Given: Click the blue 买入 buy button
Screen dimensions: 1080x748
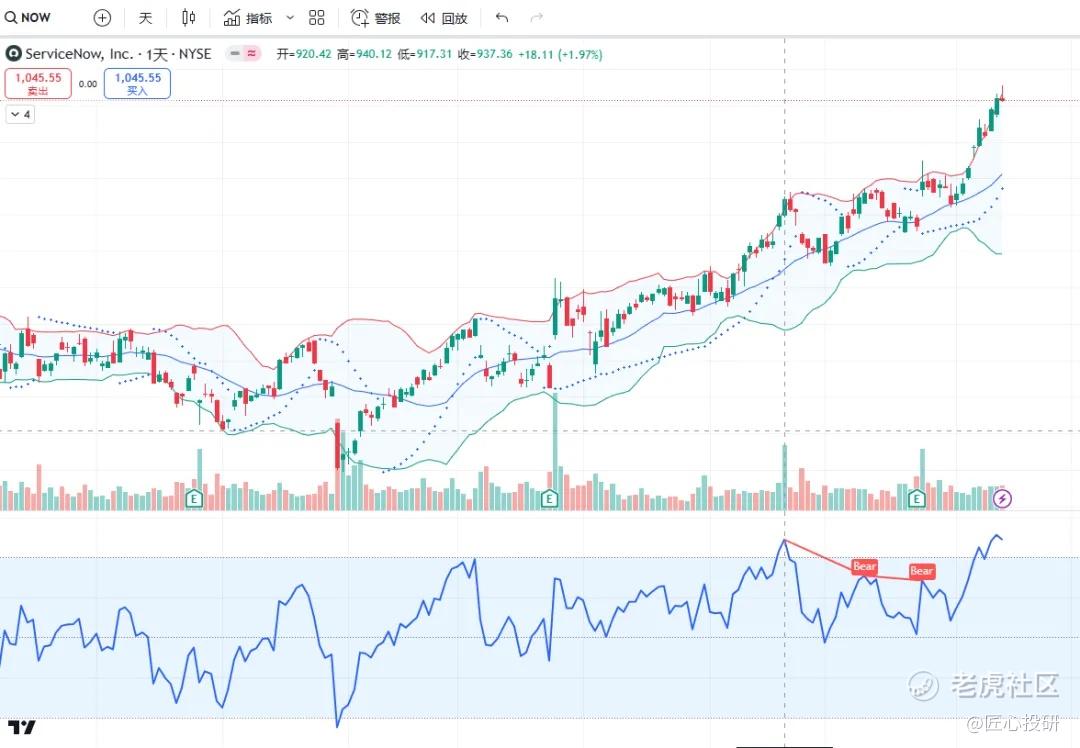Looking at the screenshot, I should click(137, 84).
